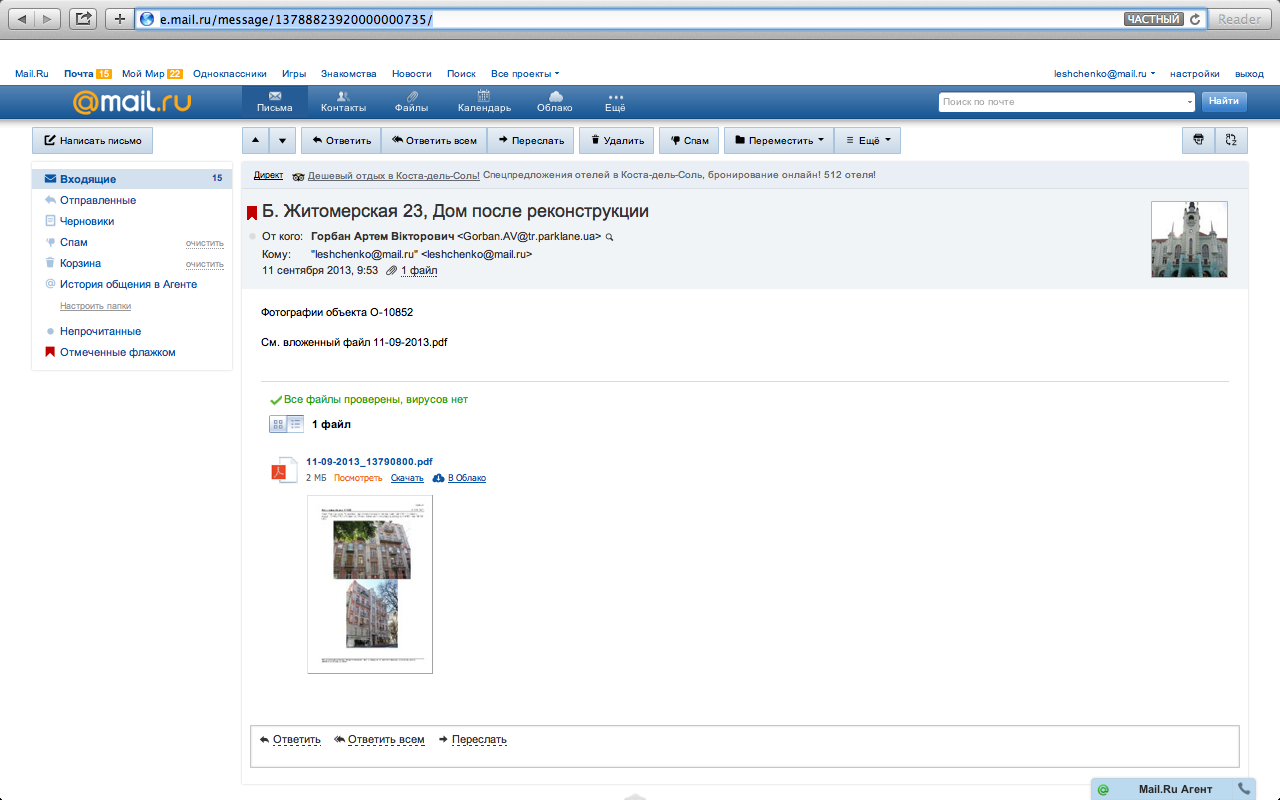
Task: Click the print message icon in toolbar
Action: 1198,141
